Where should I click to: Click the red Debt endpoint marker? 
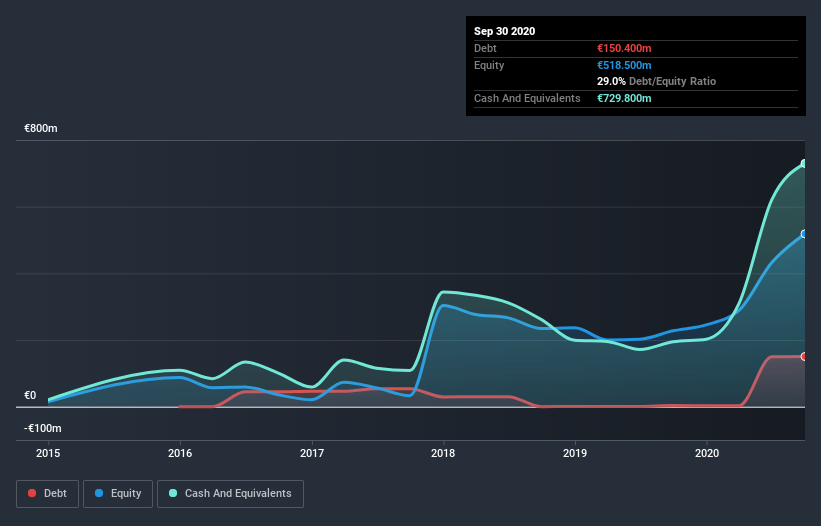click(x=804, y=356)
